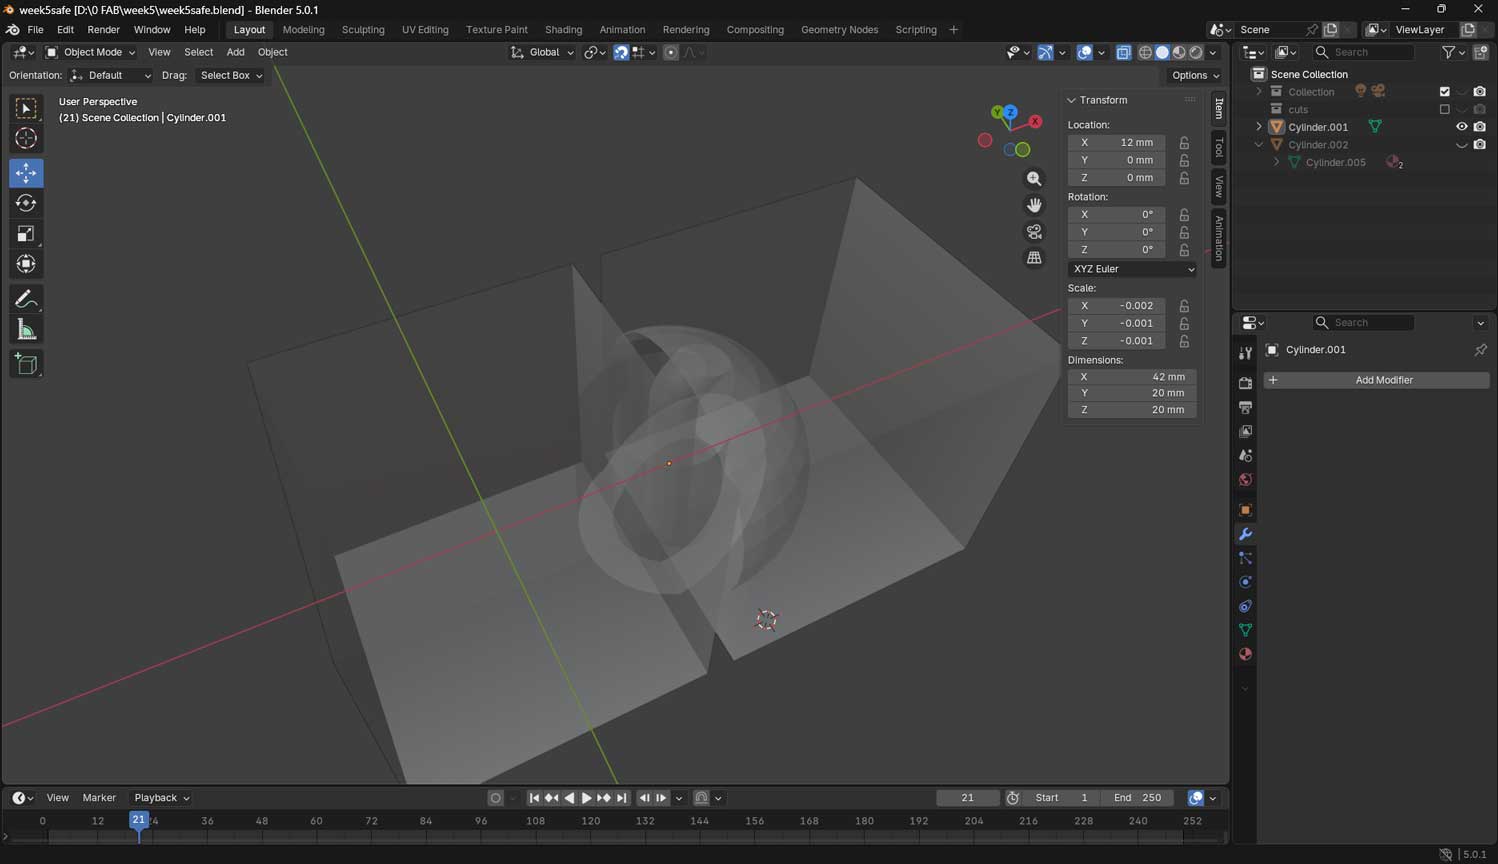
Task: Switch to the Modeling workspace tab
Action: pyautogui.click(x=303, y=30)
